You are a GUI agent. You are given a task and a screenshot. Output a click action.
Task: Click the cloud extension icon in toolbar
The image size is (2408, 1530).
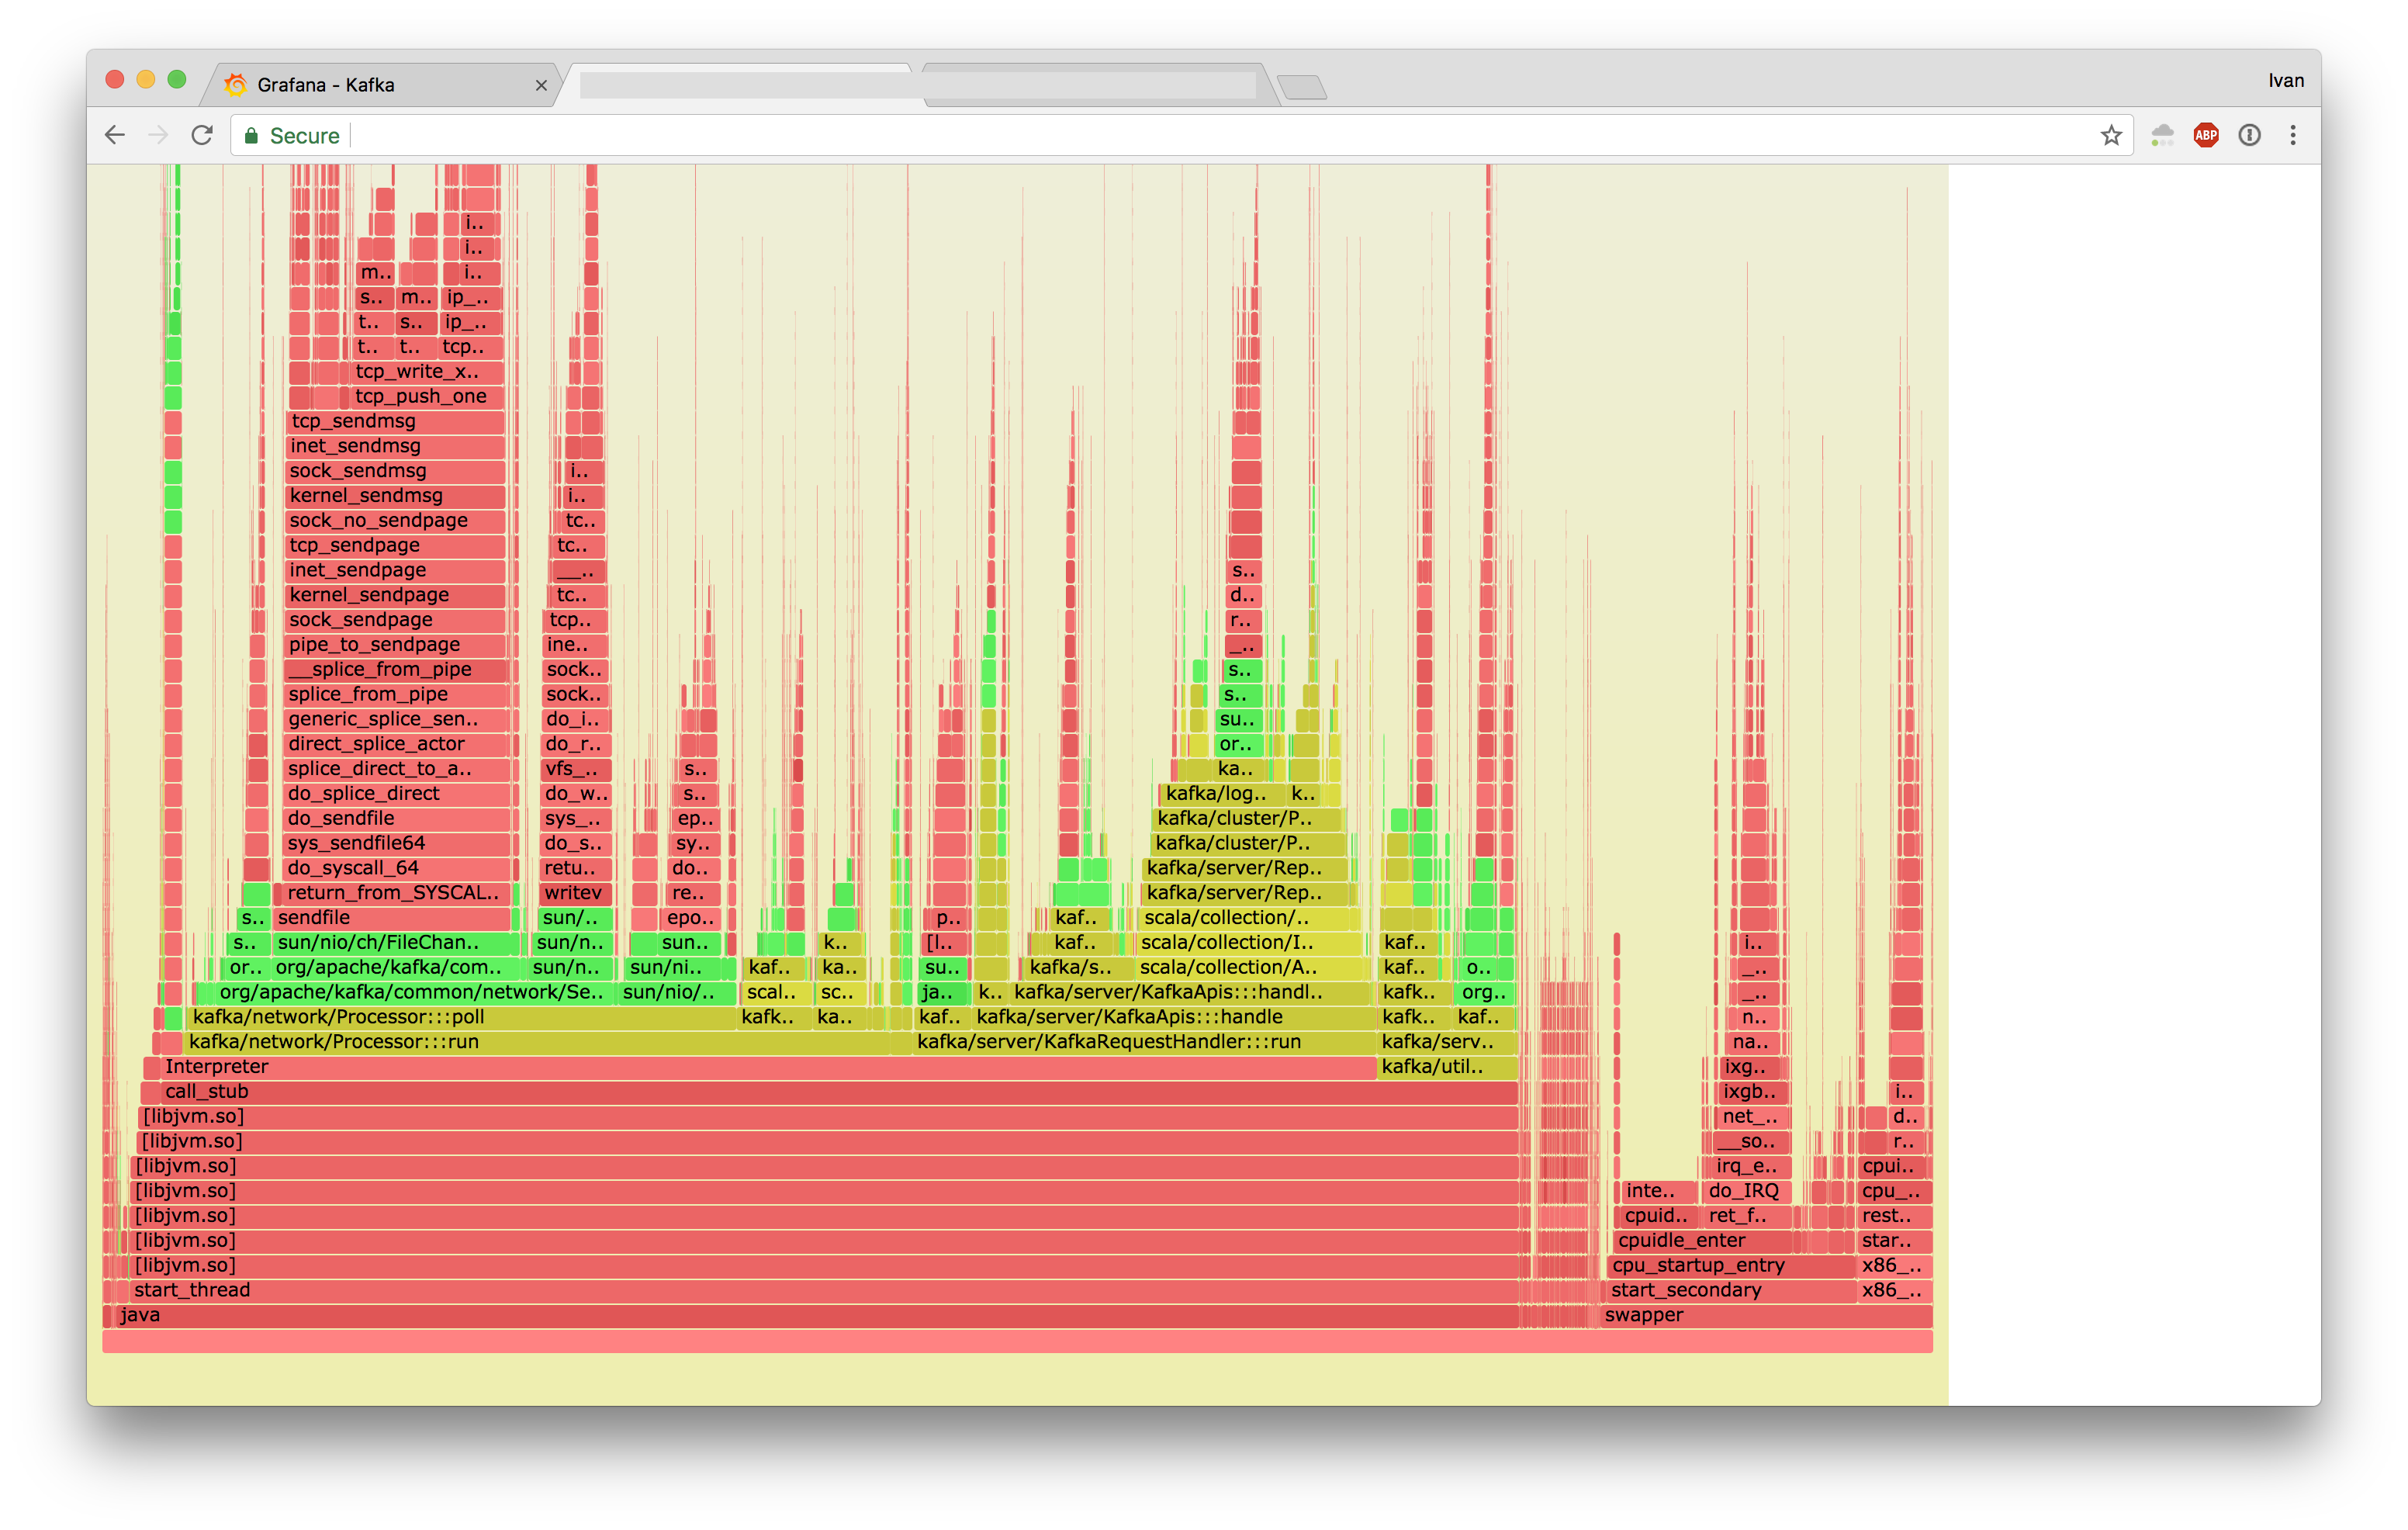pos(2162,135)
